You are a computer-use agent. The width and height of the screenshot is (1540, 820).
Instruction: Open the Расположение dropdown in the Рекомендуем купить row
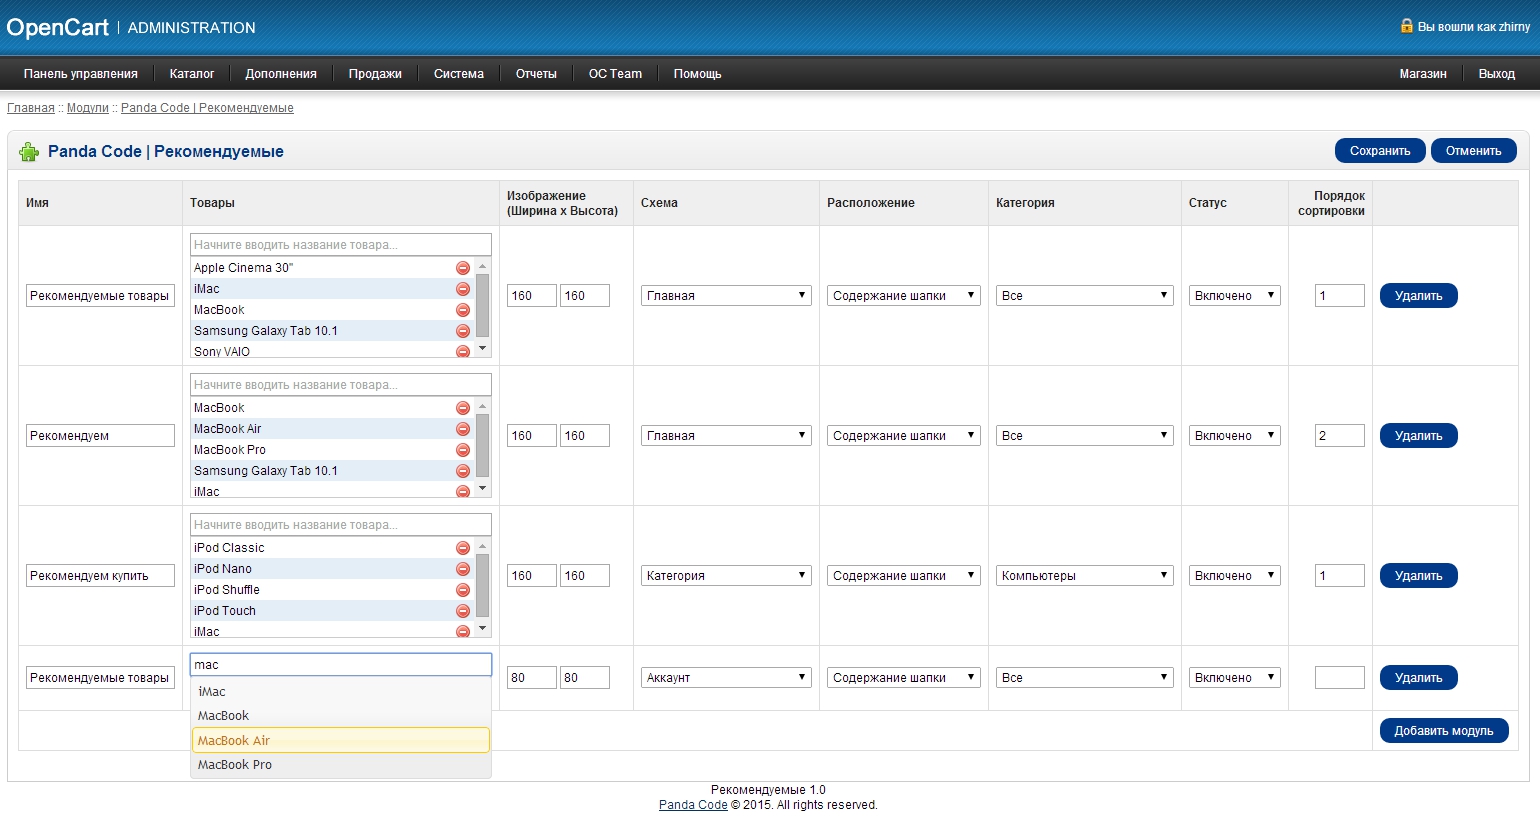pyautogui.click(x=904, y=576)
